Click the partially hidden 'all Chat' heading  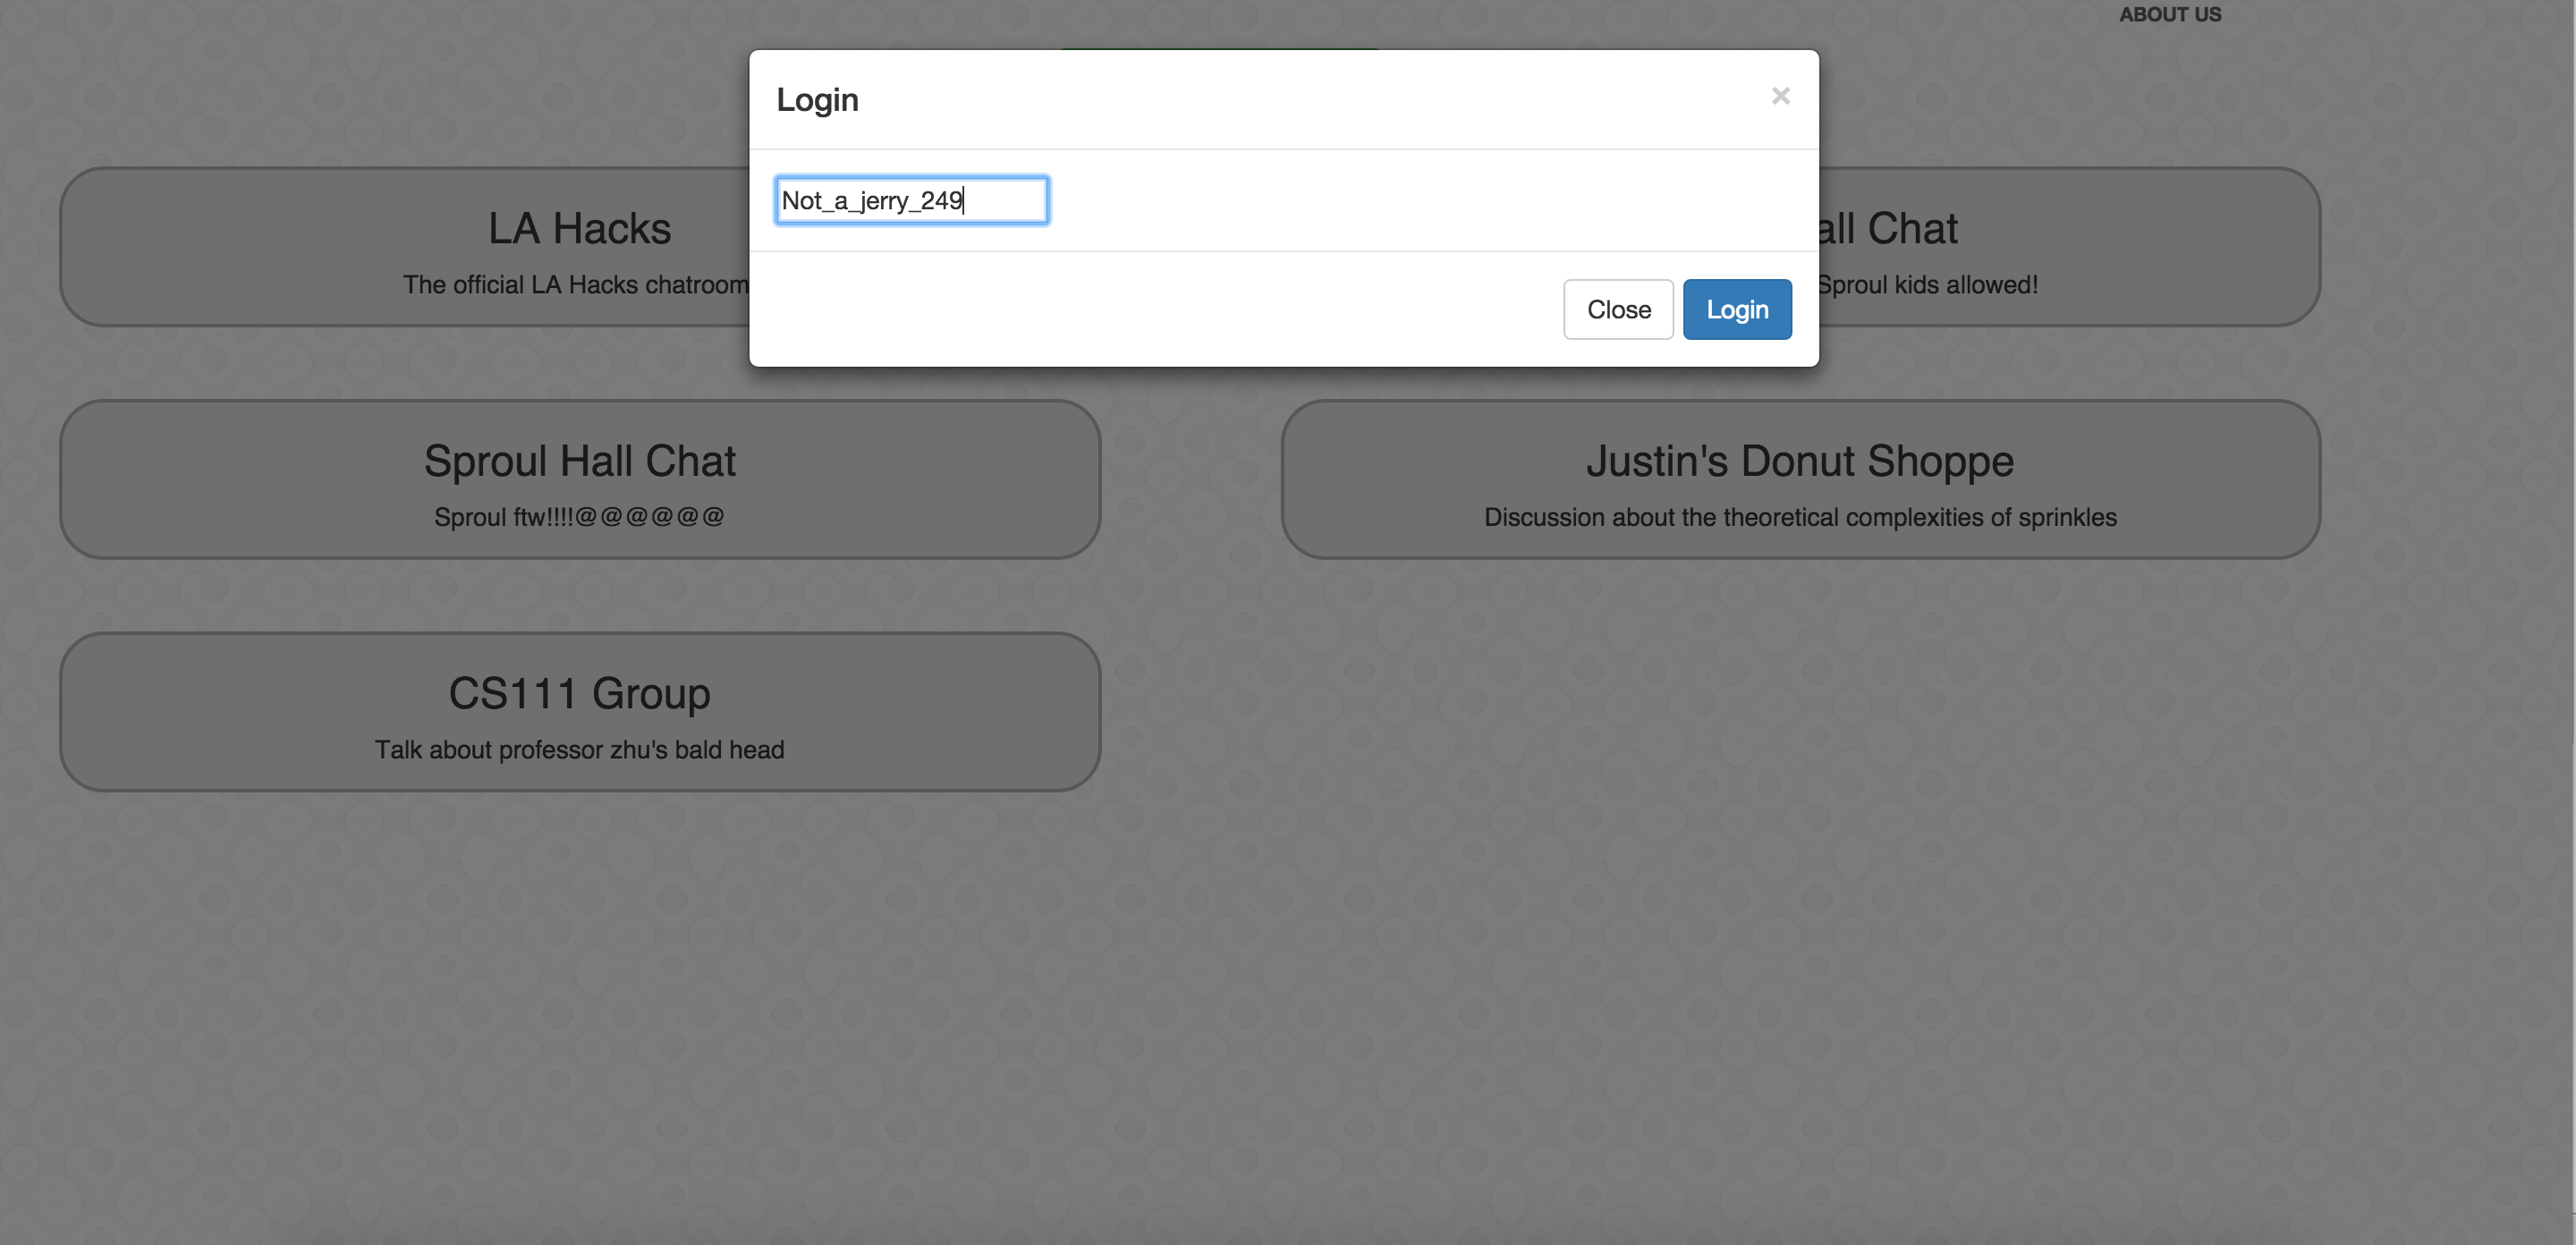click(x=1888, y=229)
